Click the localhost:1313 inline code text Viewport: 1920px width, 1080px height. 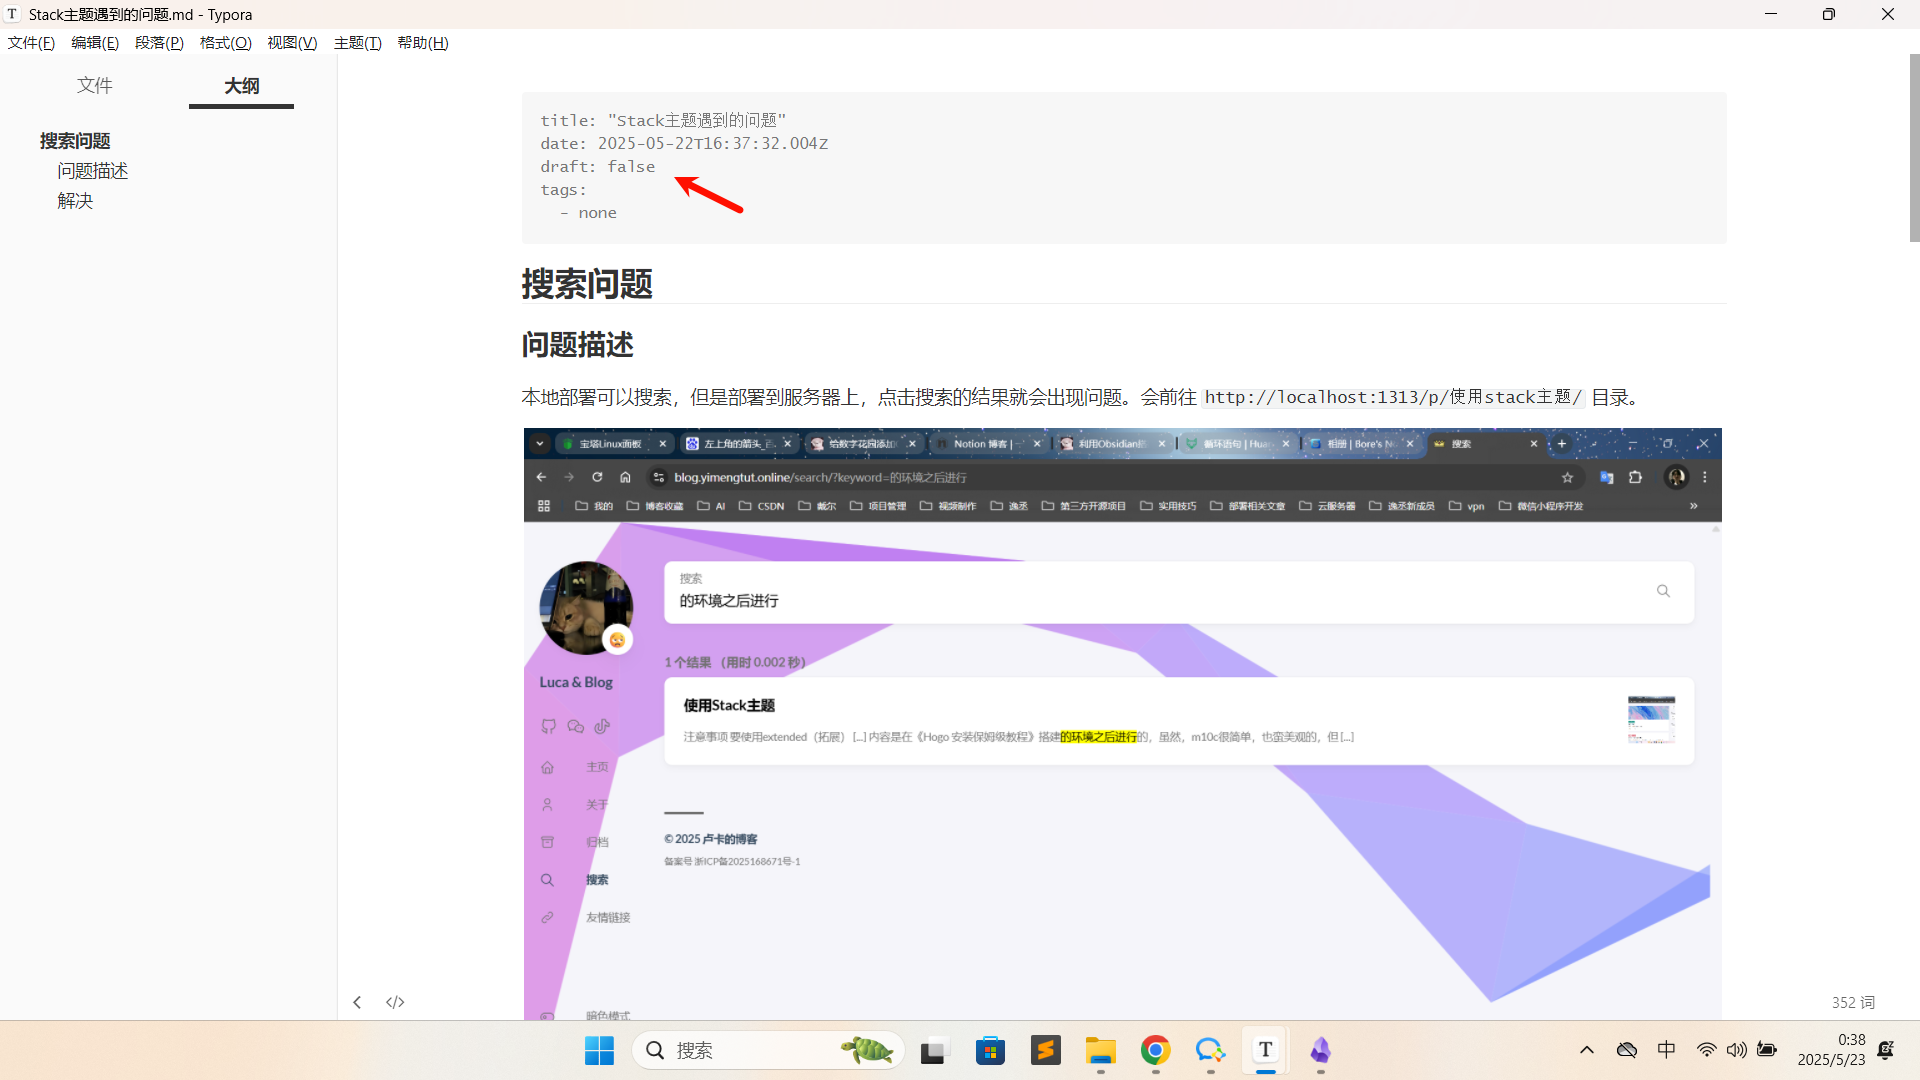[x=1393, y=397]
